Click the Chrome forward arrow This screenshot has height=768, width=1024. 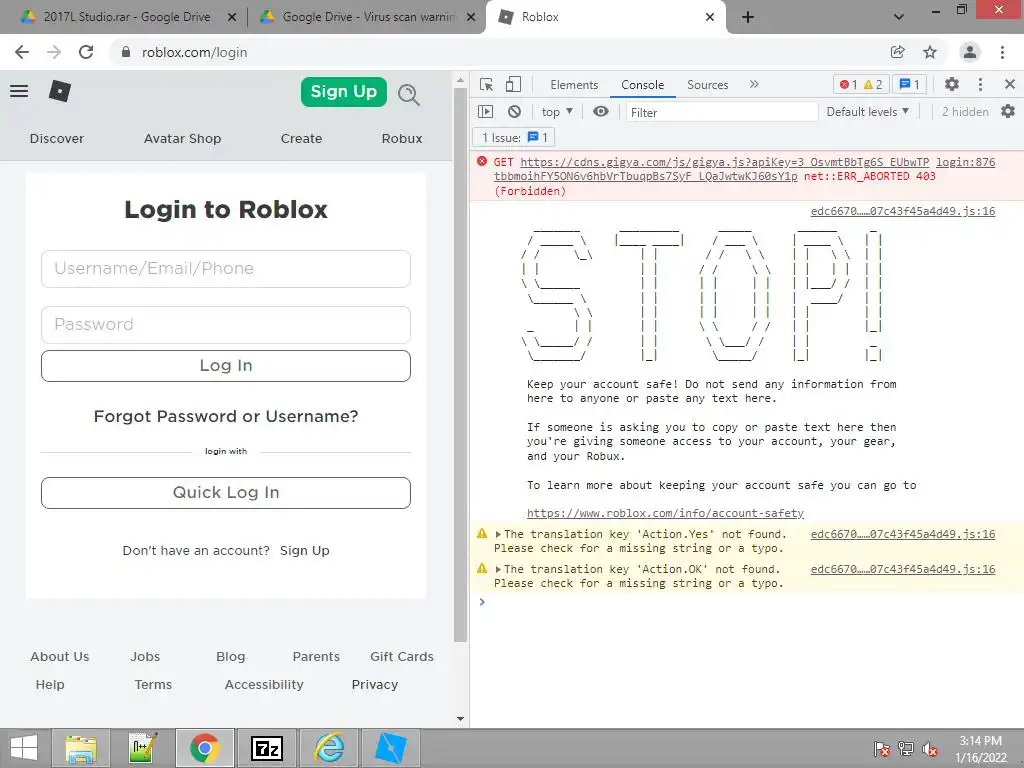54,52
